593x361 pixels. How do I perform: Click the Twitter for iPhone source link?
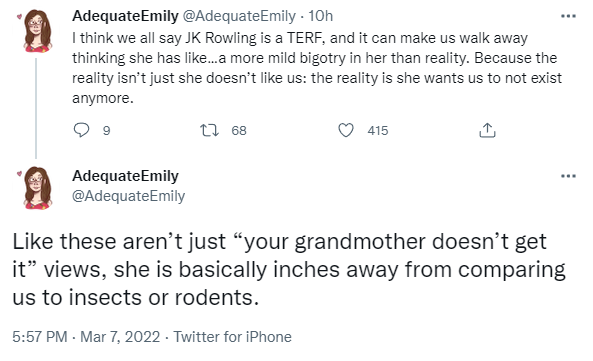(233, 336)
